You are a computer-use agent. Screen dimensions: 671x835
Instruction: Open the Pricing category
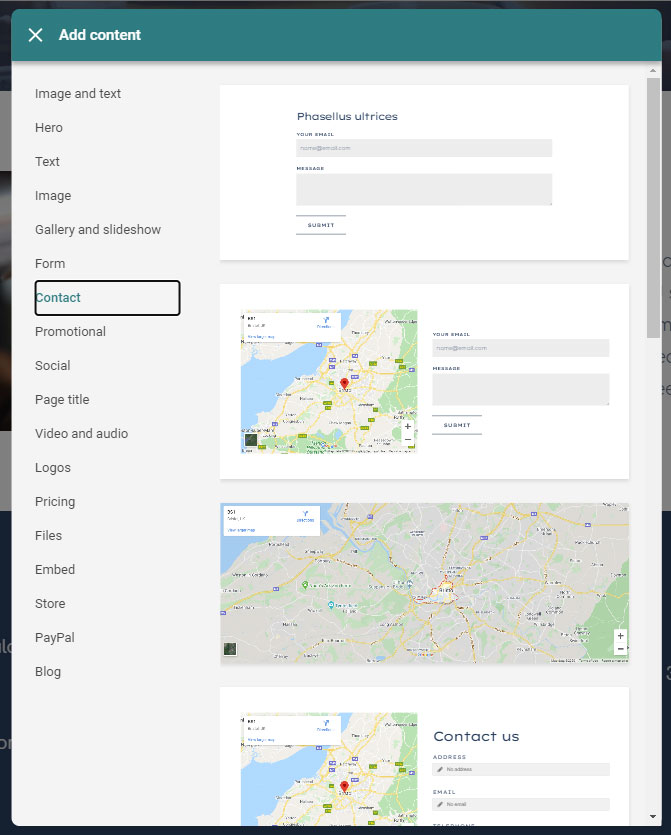(x=55, y=502)
